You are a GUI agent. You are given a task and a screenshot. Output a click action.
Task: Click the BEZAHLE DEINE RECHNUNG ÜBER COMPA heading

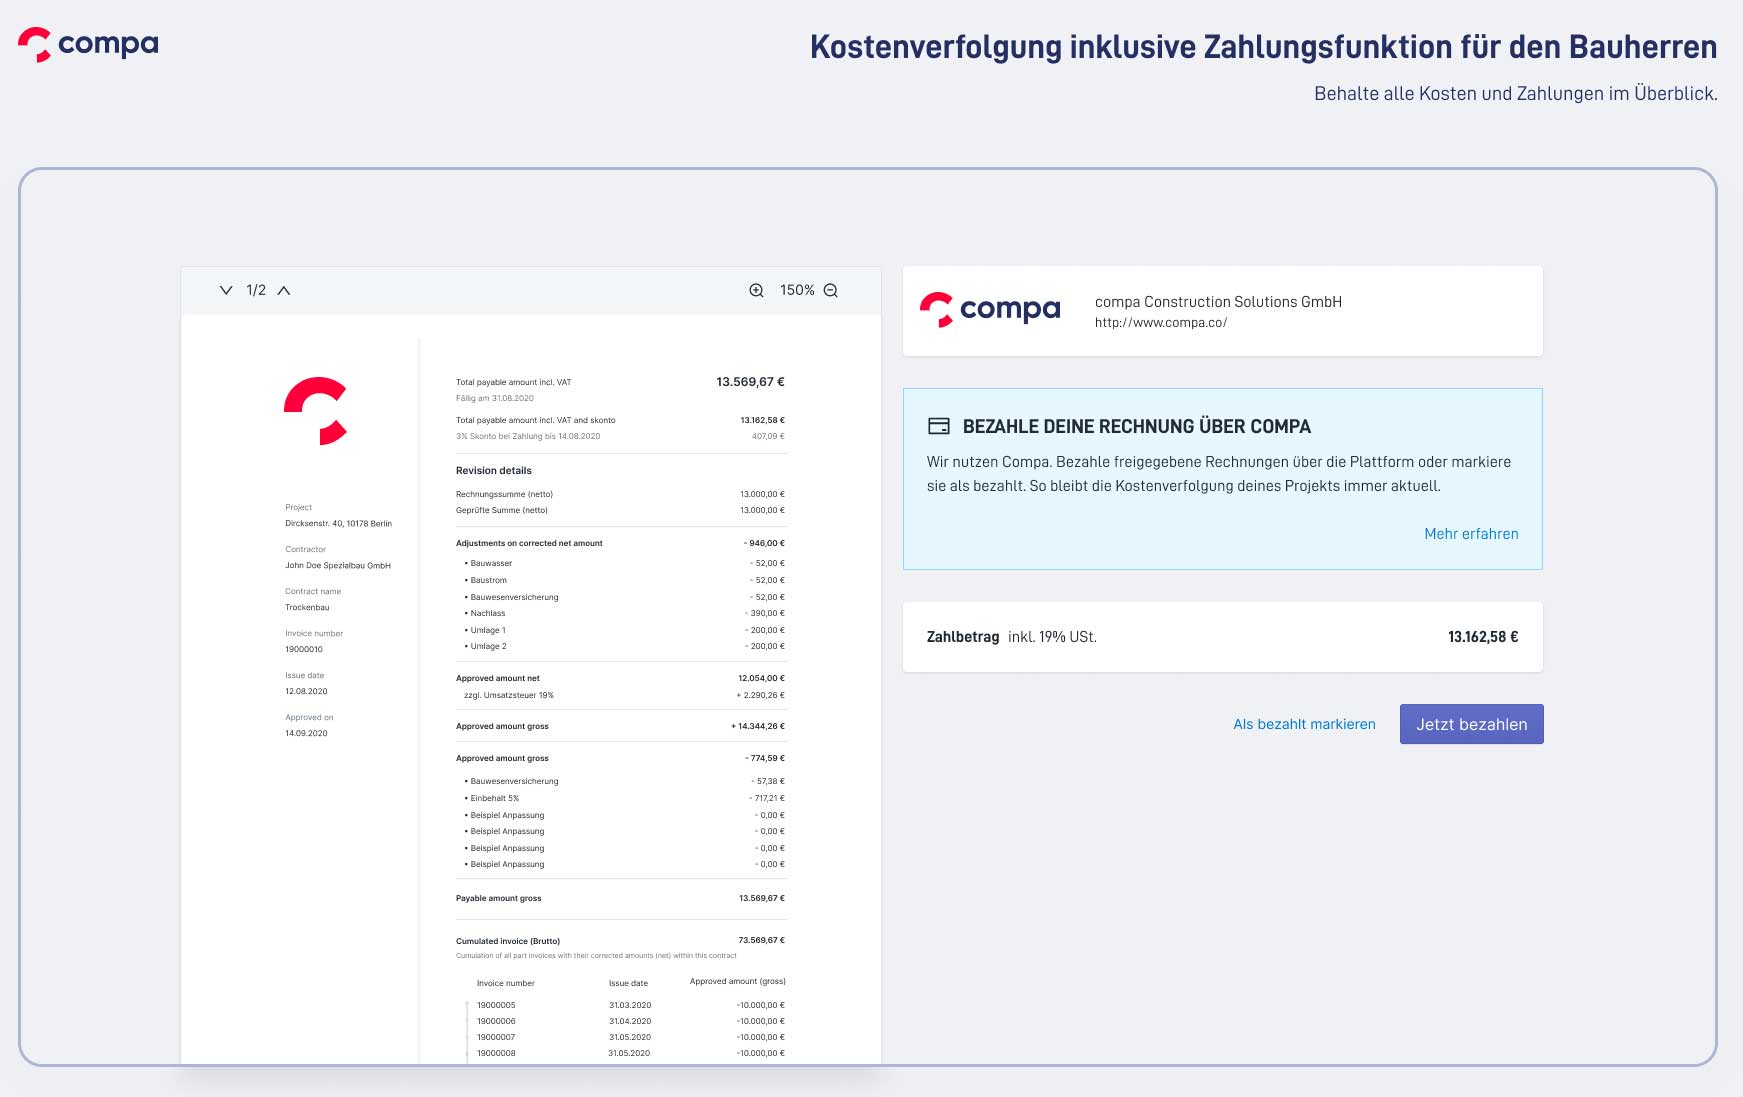point(1136,426)
